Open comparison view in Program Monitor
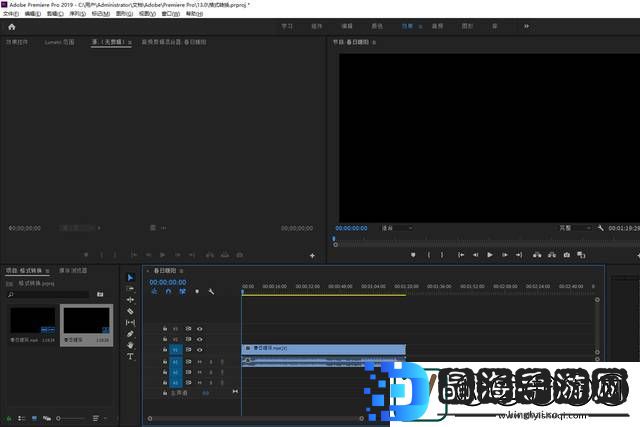The height and width of the screenshot is (427, 640). pos(581,255)
